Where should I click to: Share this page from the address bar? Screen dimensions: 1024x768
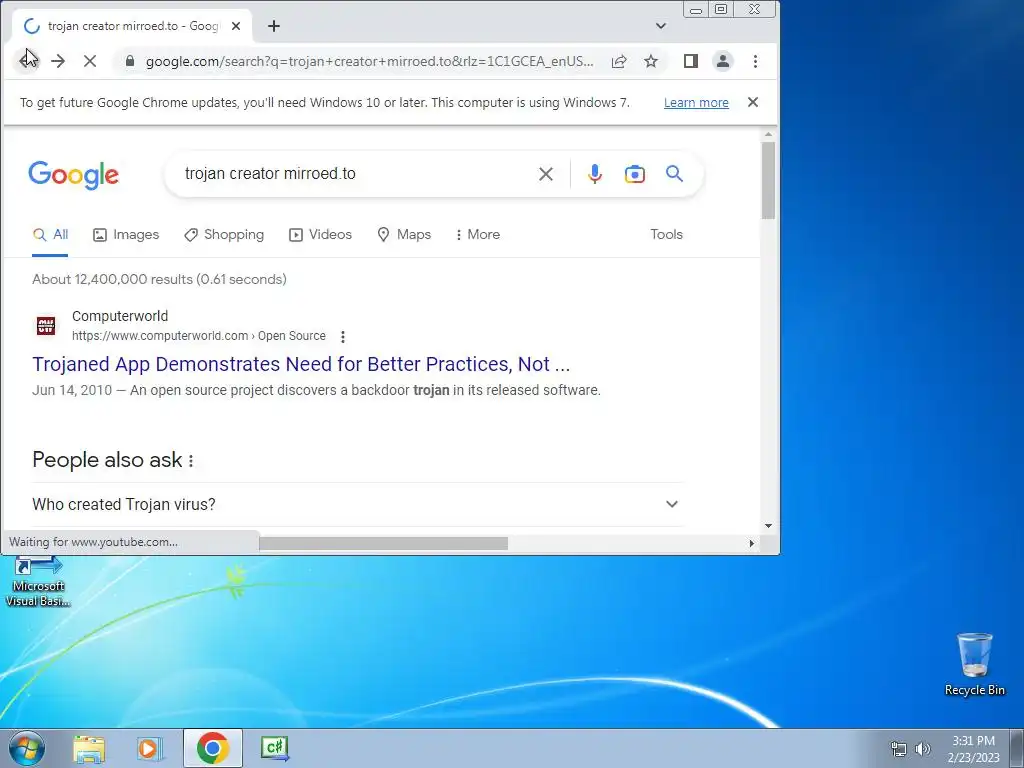(618, 61)
